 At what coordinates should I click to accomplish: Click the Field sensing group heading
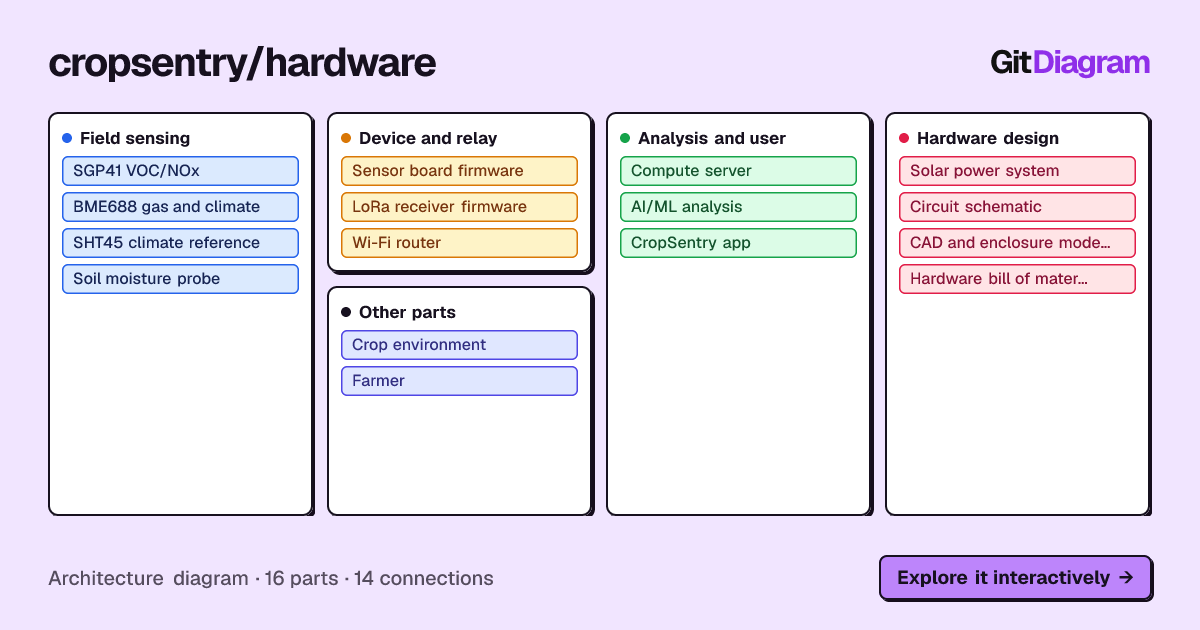click(135, 138)
